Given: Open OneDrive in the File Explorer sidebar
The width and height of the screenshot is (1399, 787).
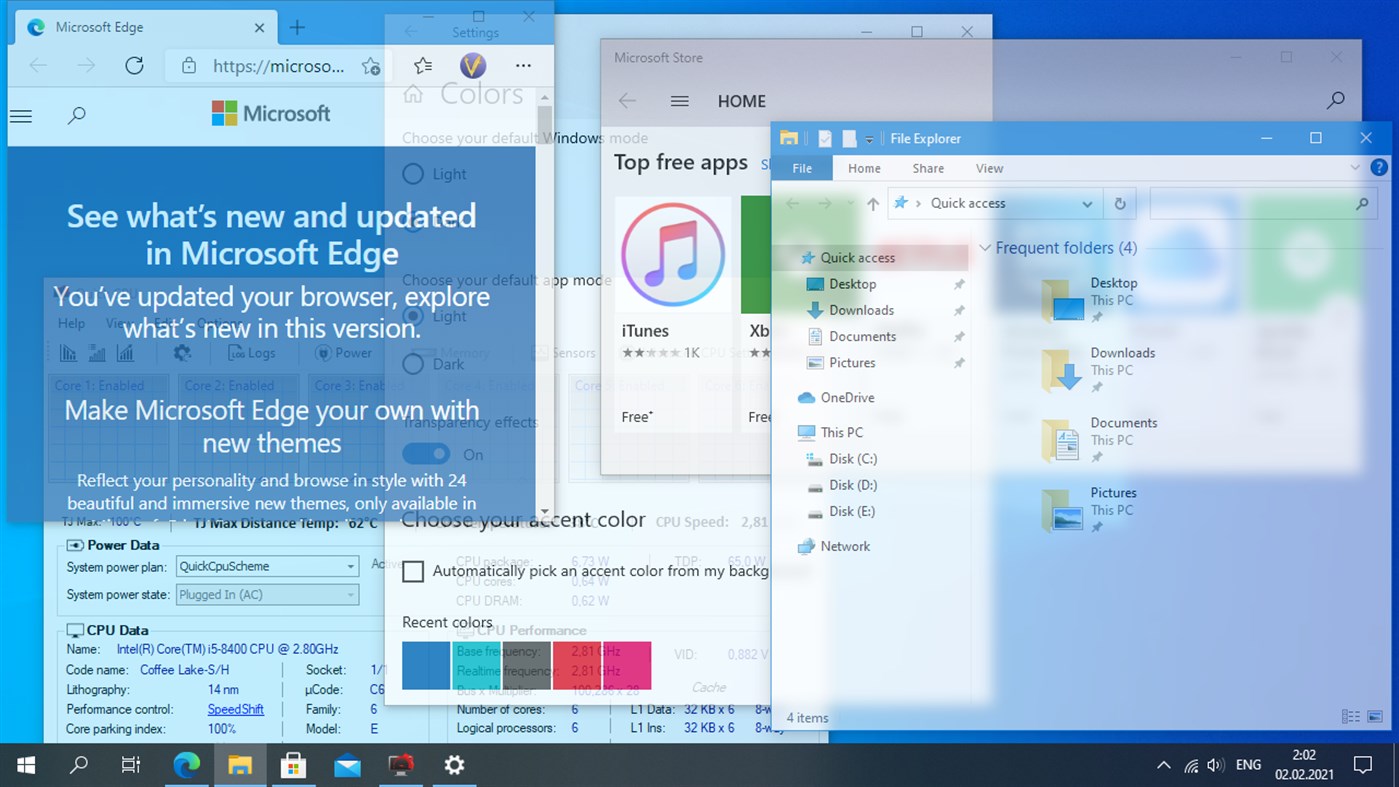Looking at the screenshot, I should pyautogui.click(x=845, y=397).
